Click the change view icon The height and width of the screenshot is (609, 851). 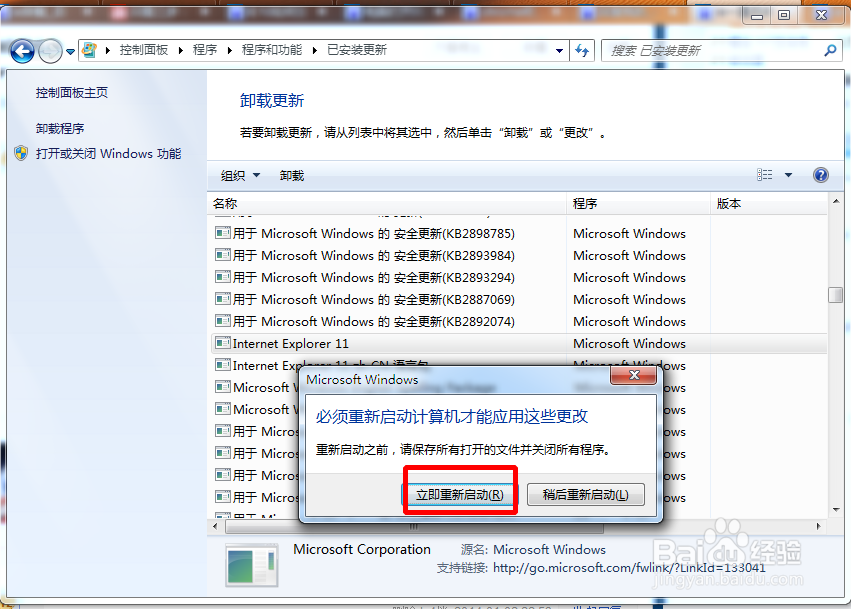(x=765, y=175)
